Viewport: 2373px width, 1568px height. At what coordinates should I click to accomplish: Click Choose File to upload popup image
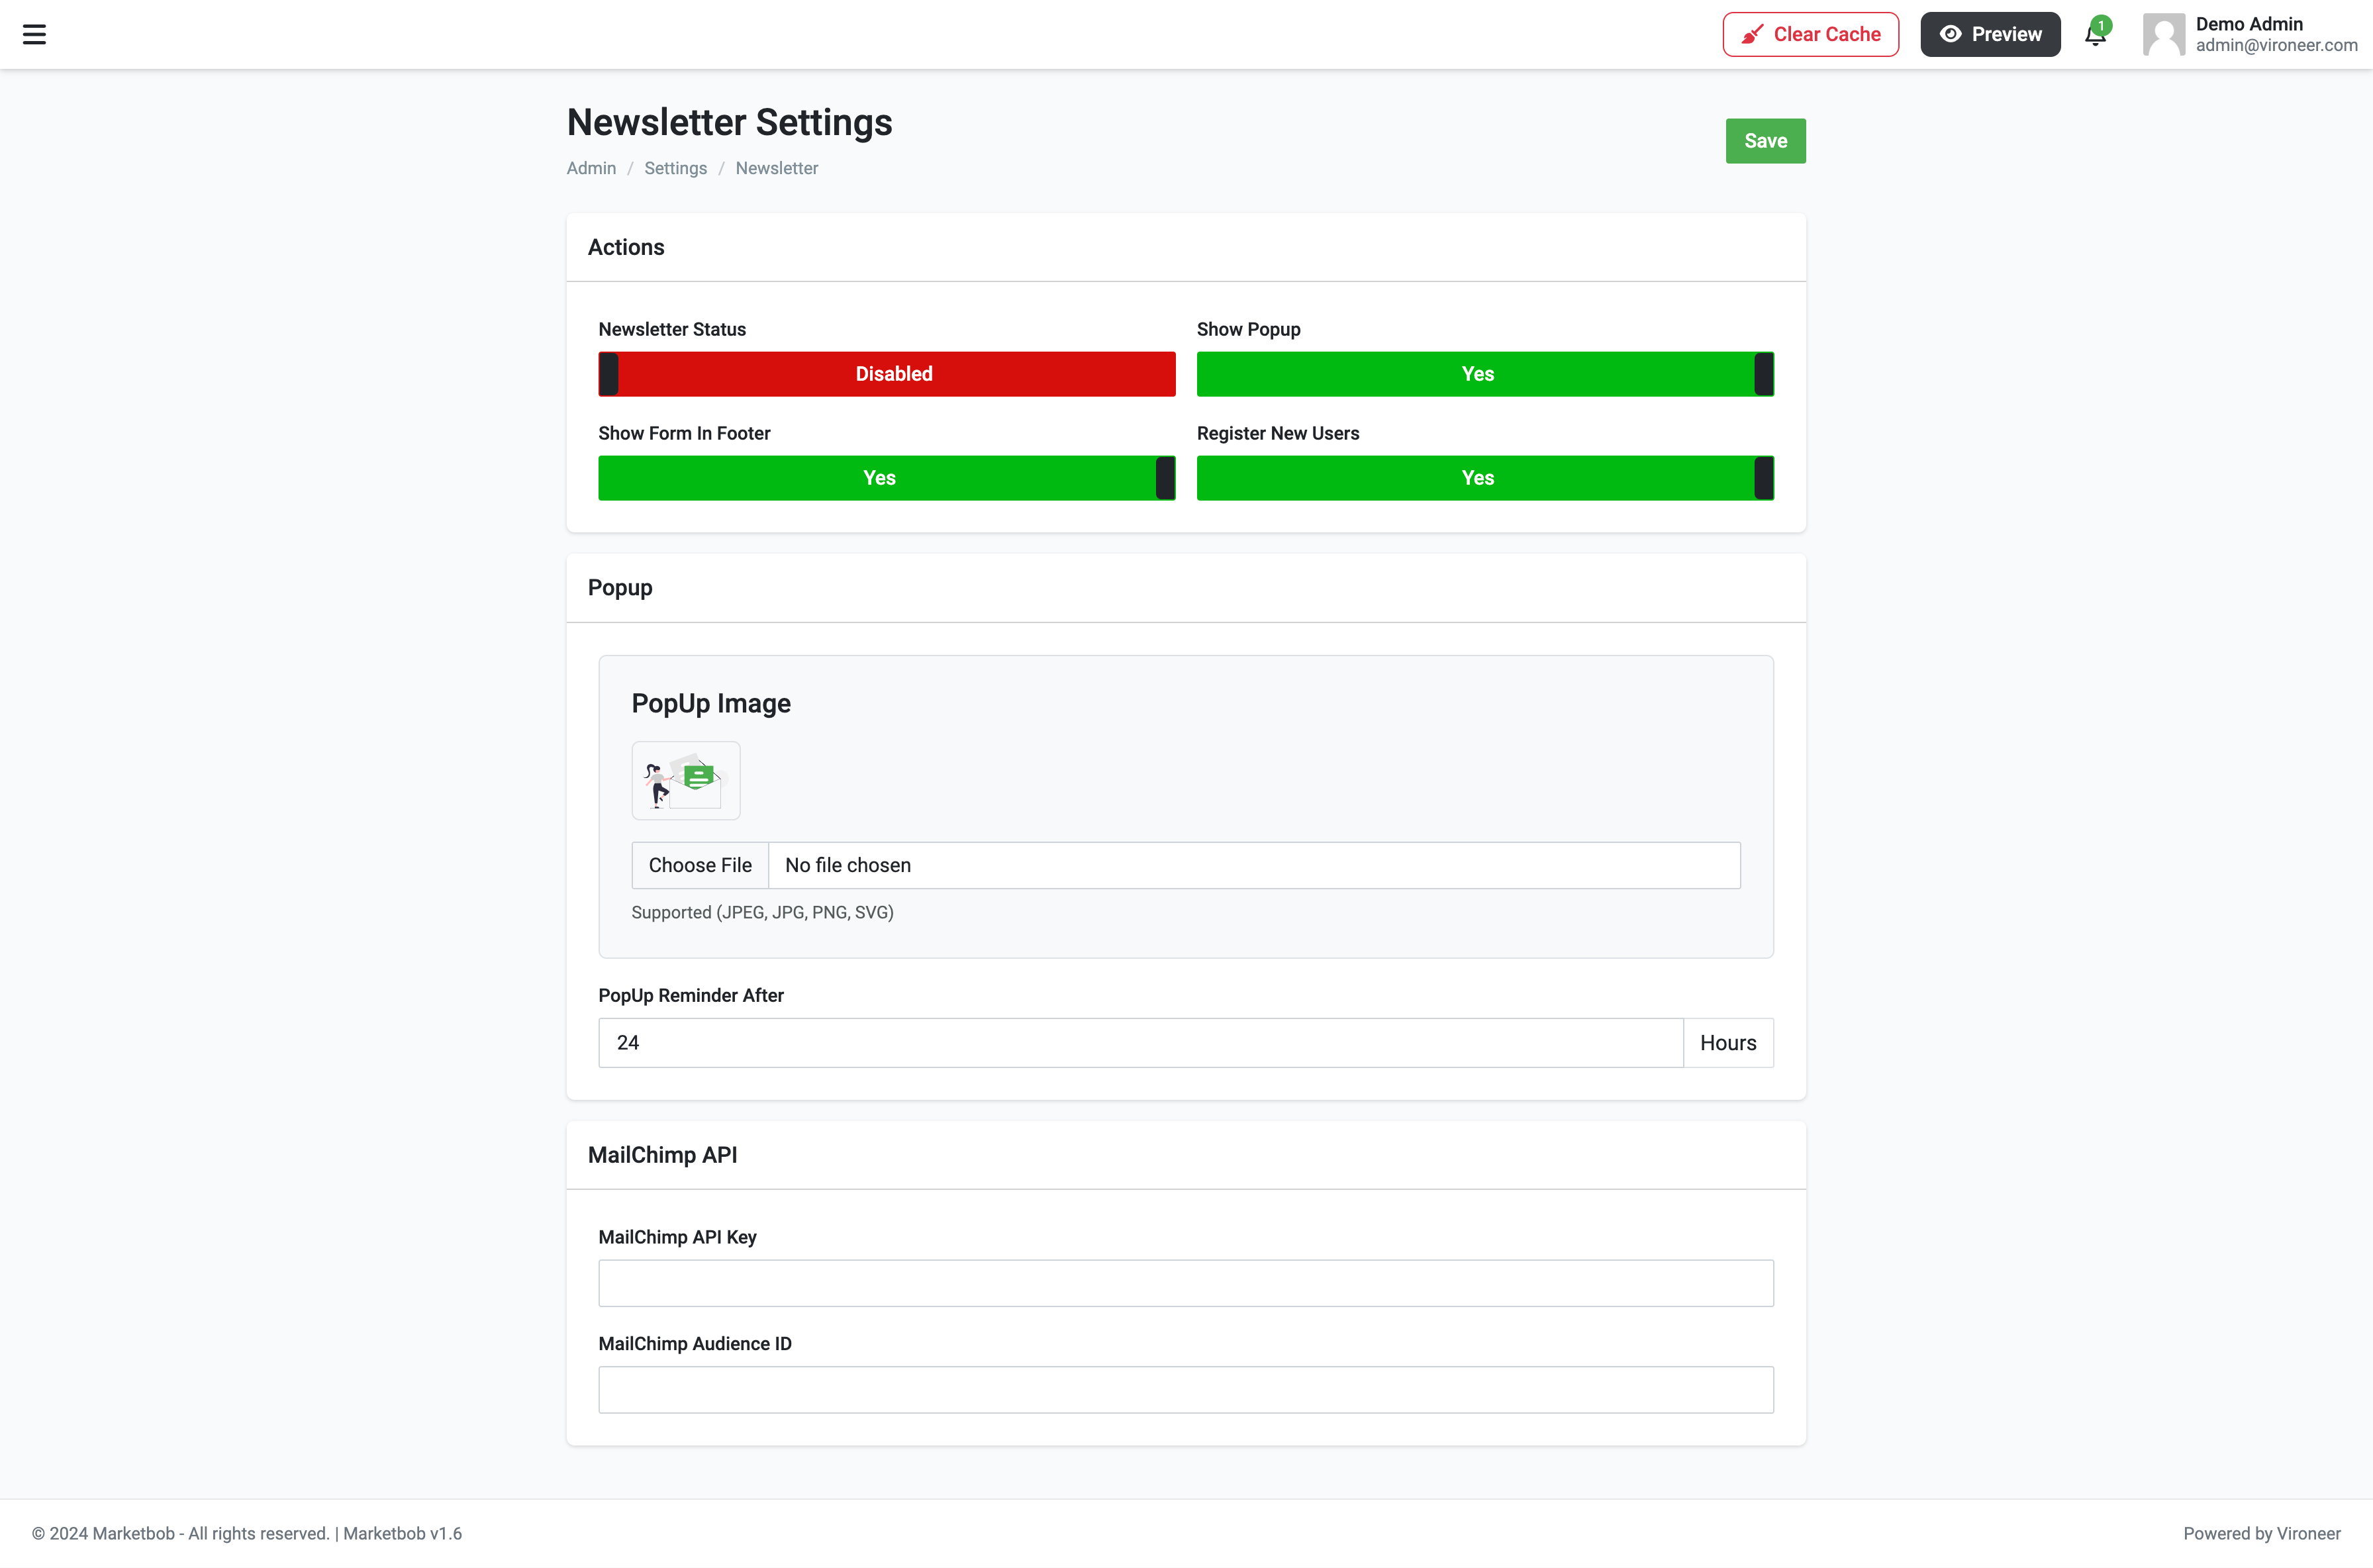coord(699,864)
